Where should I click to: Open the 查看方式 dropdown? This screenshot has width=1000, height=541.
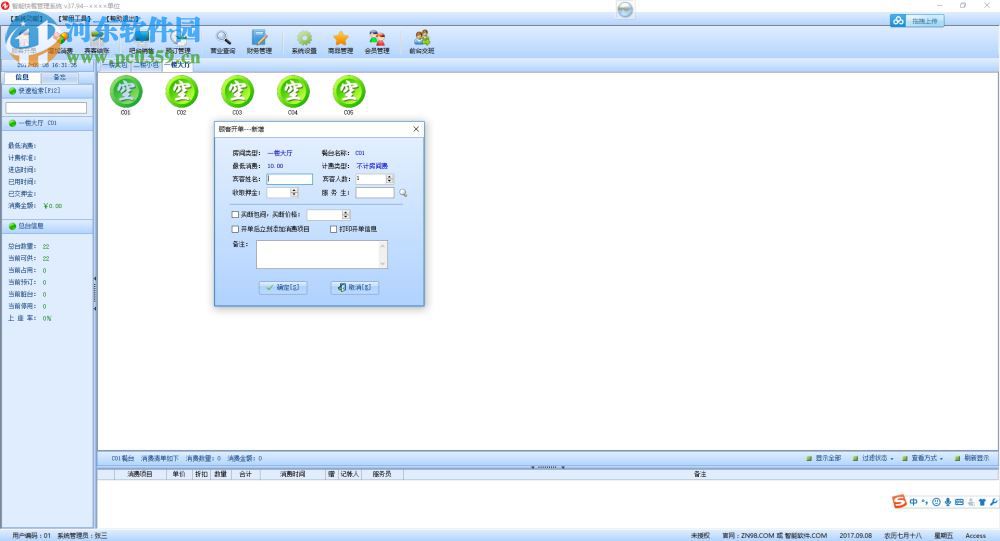[923, 458]
